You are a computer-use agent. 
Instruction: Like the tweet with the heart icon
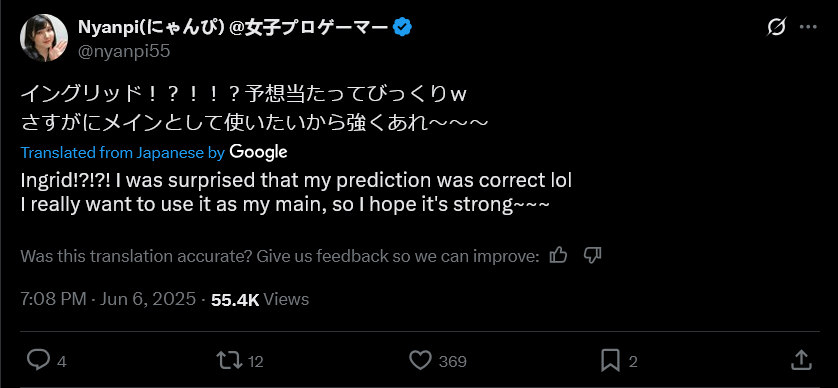(420, 361)
